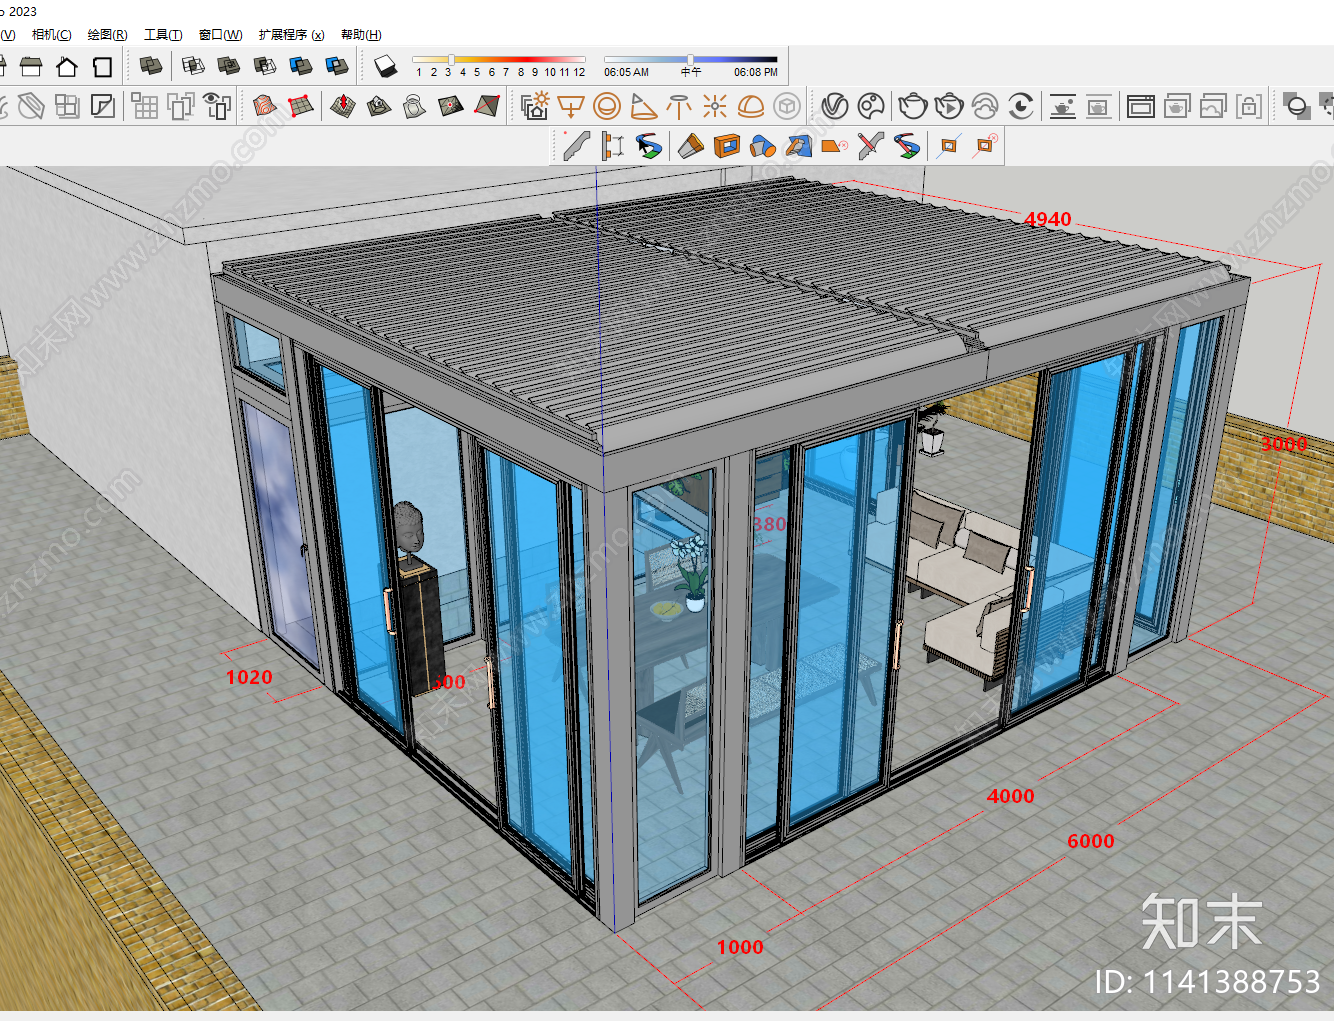The image size is (1334, 1021).
Task: Open the 窗口(W) window menu
Action: pos(220,34)
